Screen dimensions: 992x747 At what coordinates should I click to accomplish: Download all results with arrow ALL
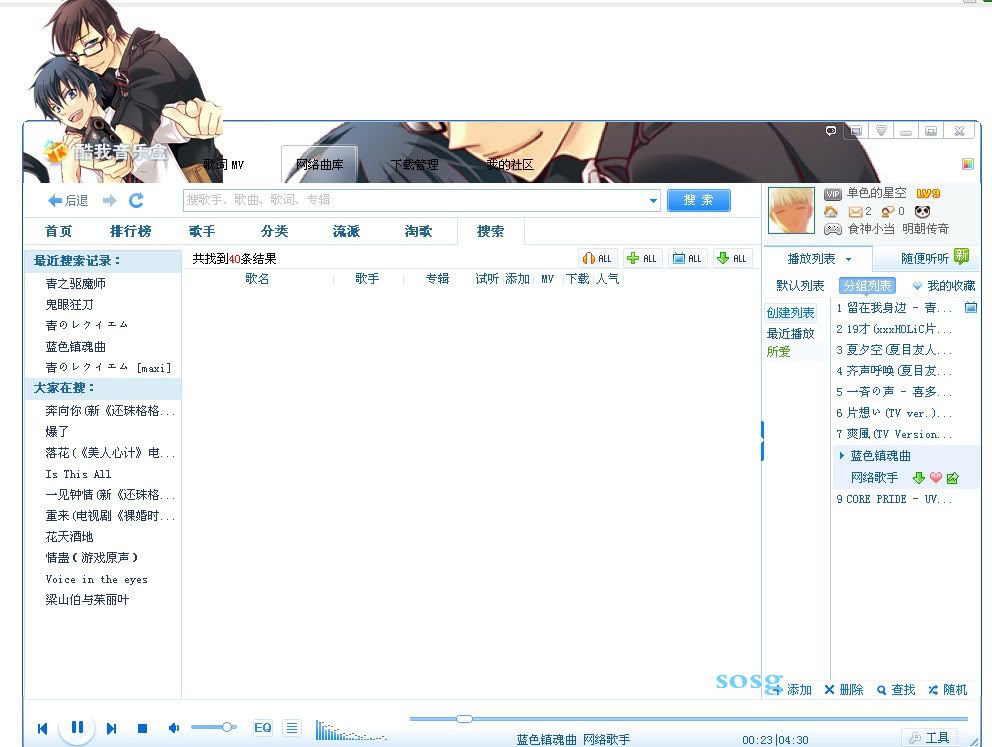(732, 258)
